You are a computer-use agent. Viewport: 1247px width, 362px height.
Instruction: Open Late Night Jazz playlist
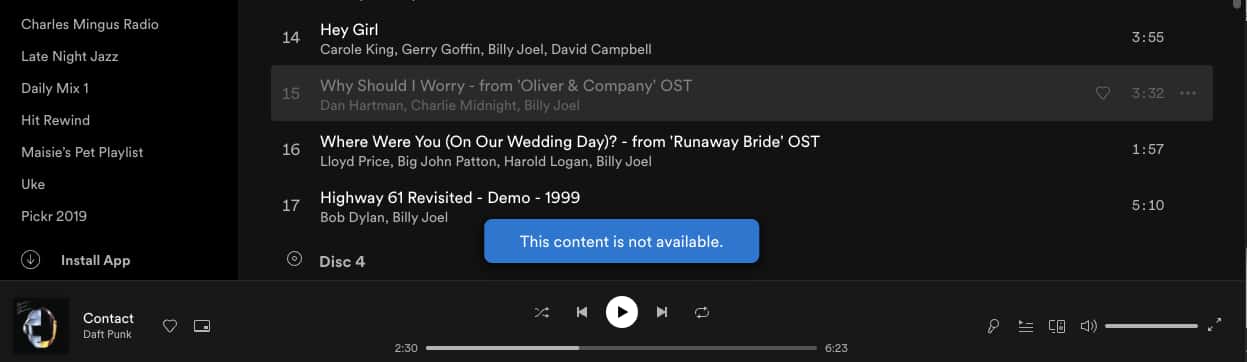tap(70, 56)
